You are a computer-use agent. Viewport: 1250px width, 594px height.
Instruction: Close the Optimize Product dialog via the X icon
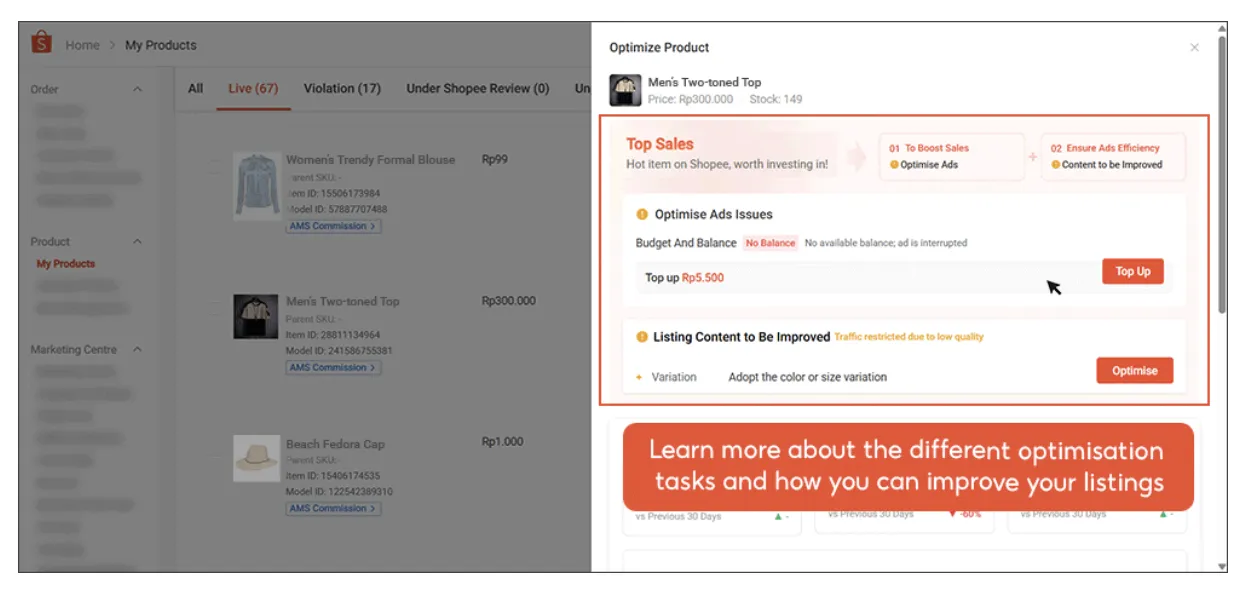[x=1194, y=47]
